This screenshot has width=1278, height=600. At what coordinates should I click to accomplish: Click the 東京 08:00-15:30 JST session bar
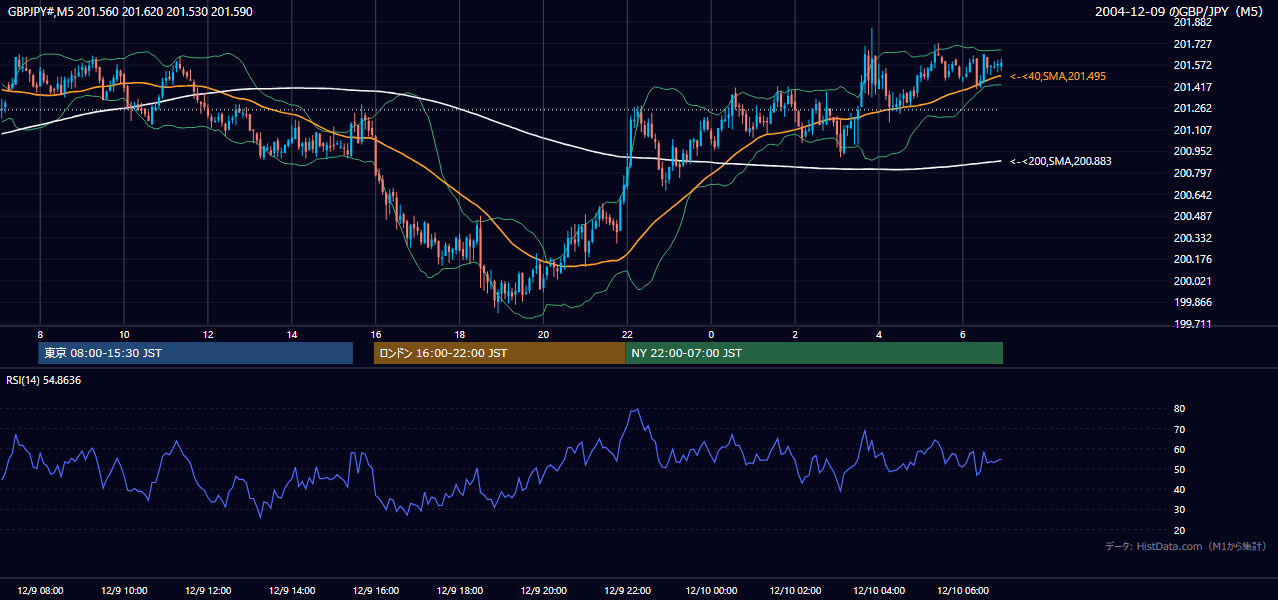196,353
